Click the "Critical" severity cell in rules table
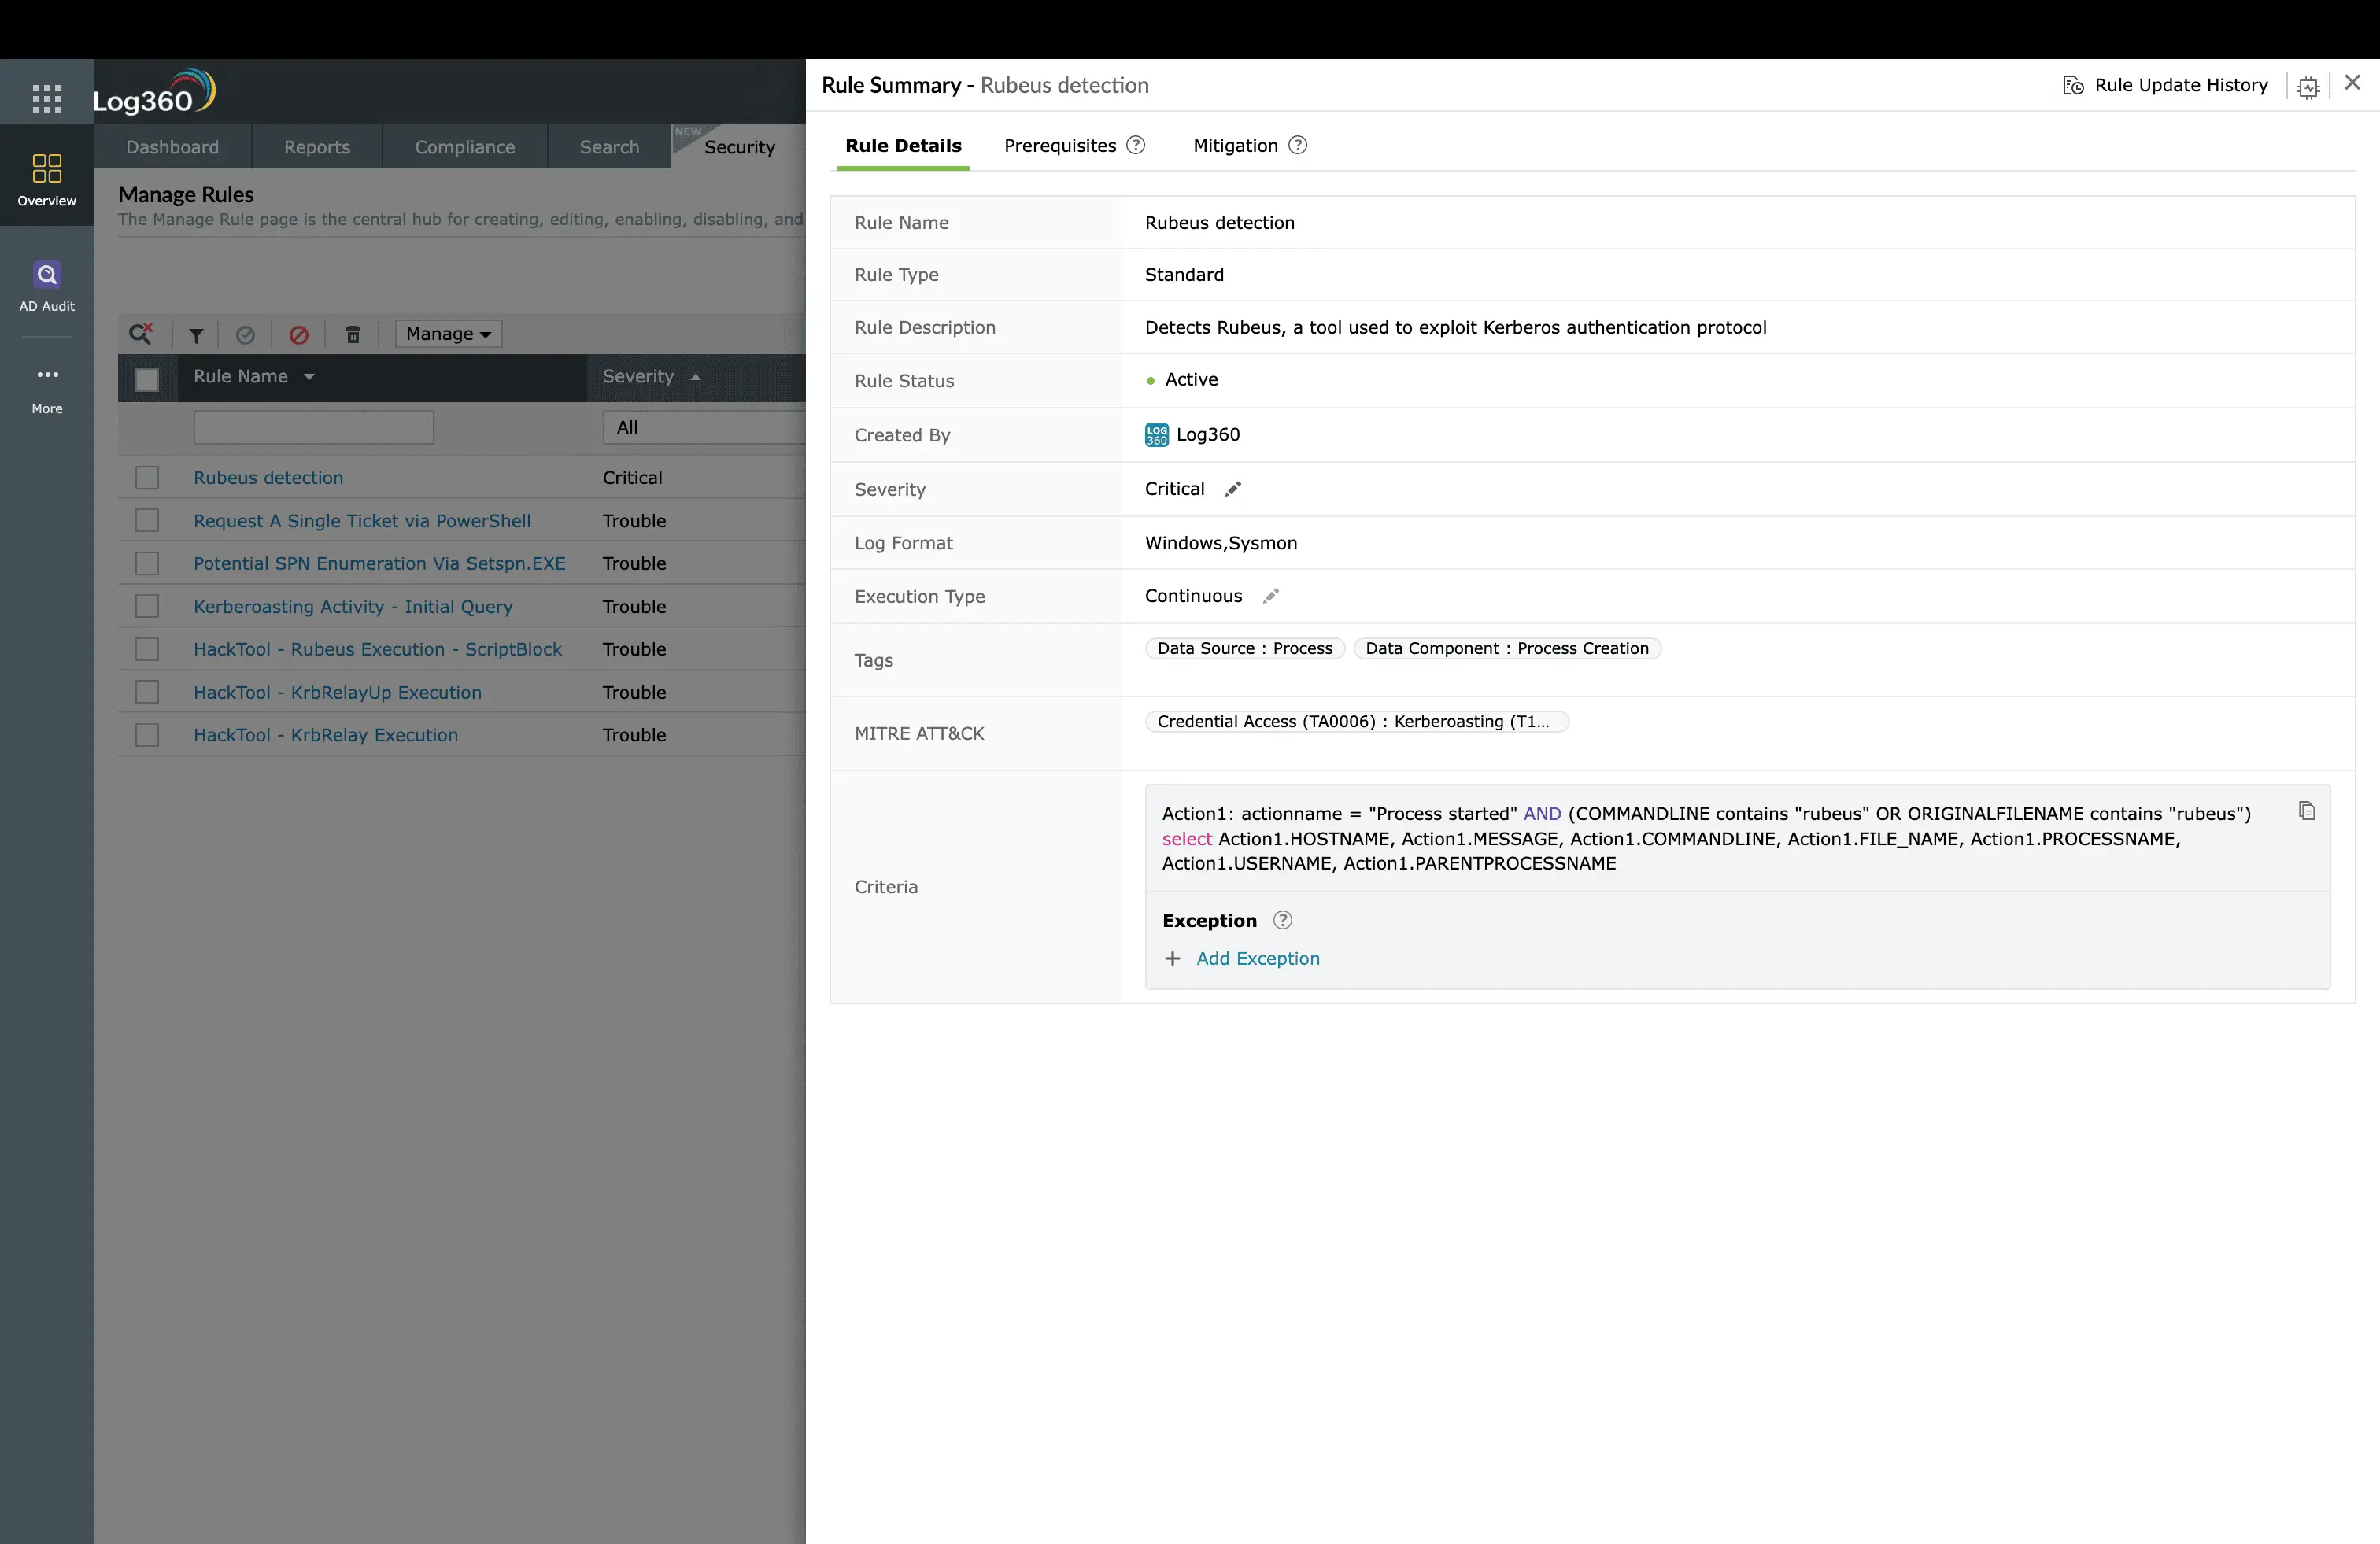The height and width of the screenshot is (1544, 2380). point(632,478)
